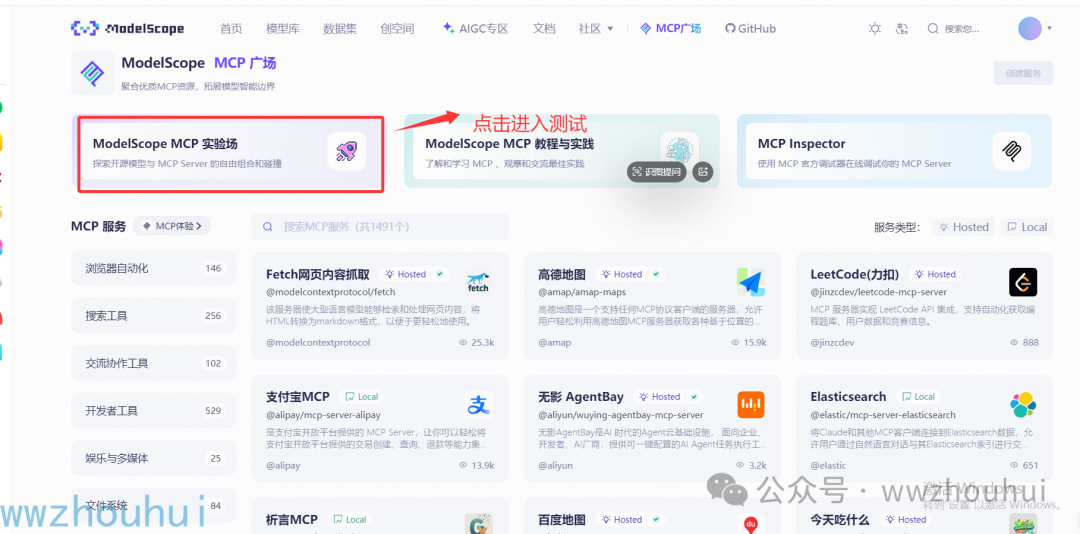Screen dimensions: 1080x534
Task: Filter service type by Local
Action: [1026, 227]
